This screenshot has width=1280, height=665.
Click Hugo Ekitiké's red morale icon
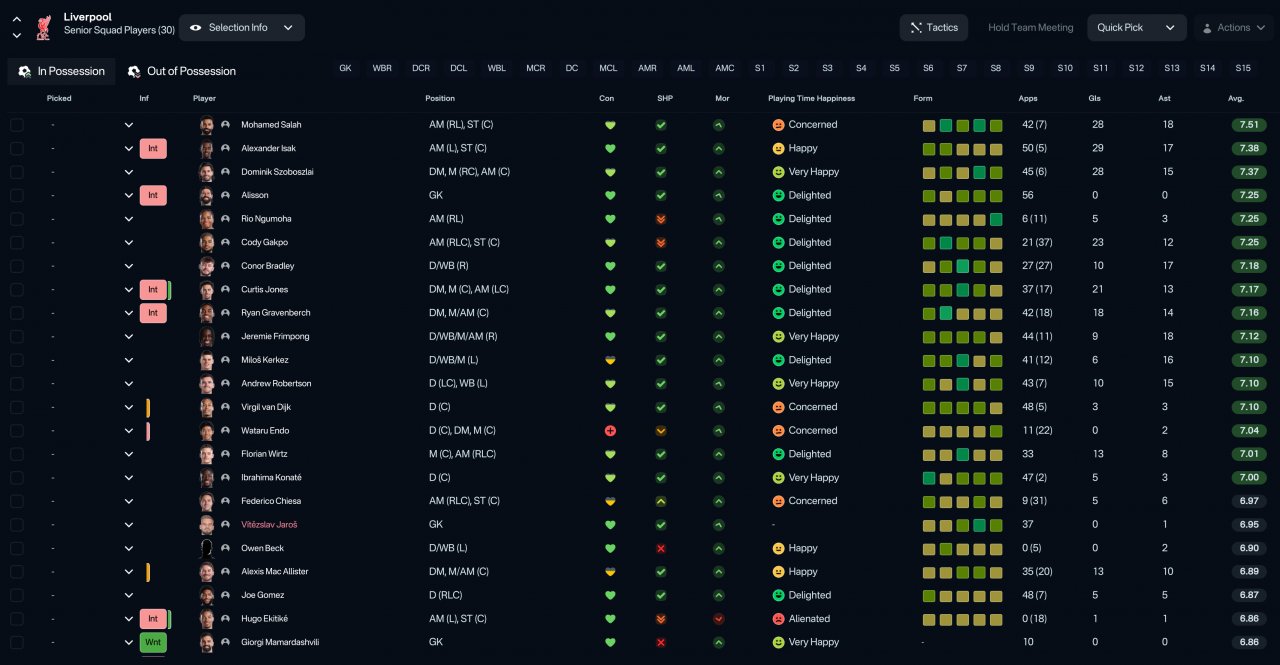tap(719, 619)
